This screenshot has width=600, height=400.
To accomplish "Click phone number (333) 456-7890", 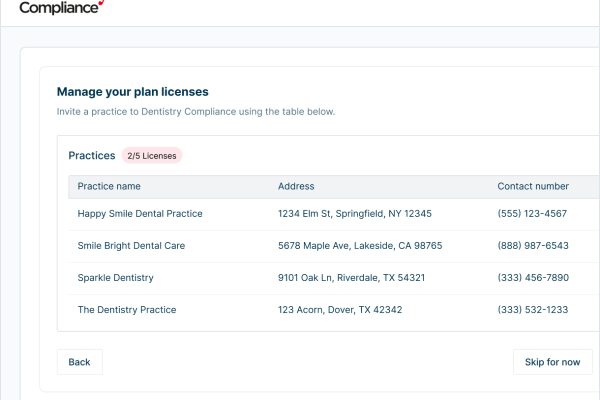I will [533, 278].
